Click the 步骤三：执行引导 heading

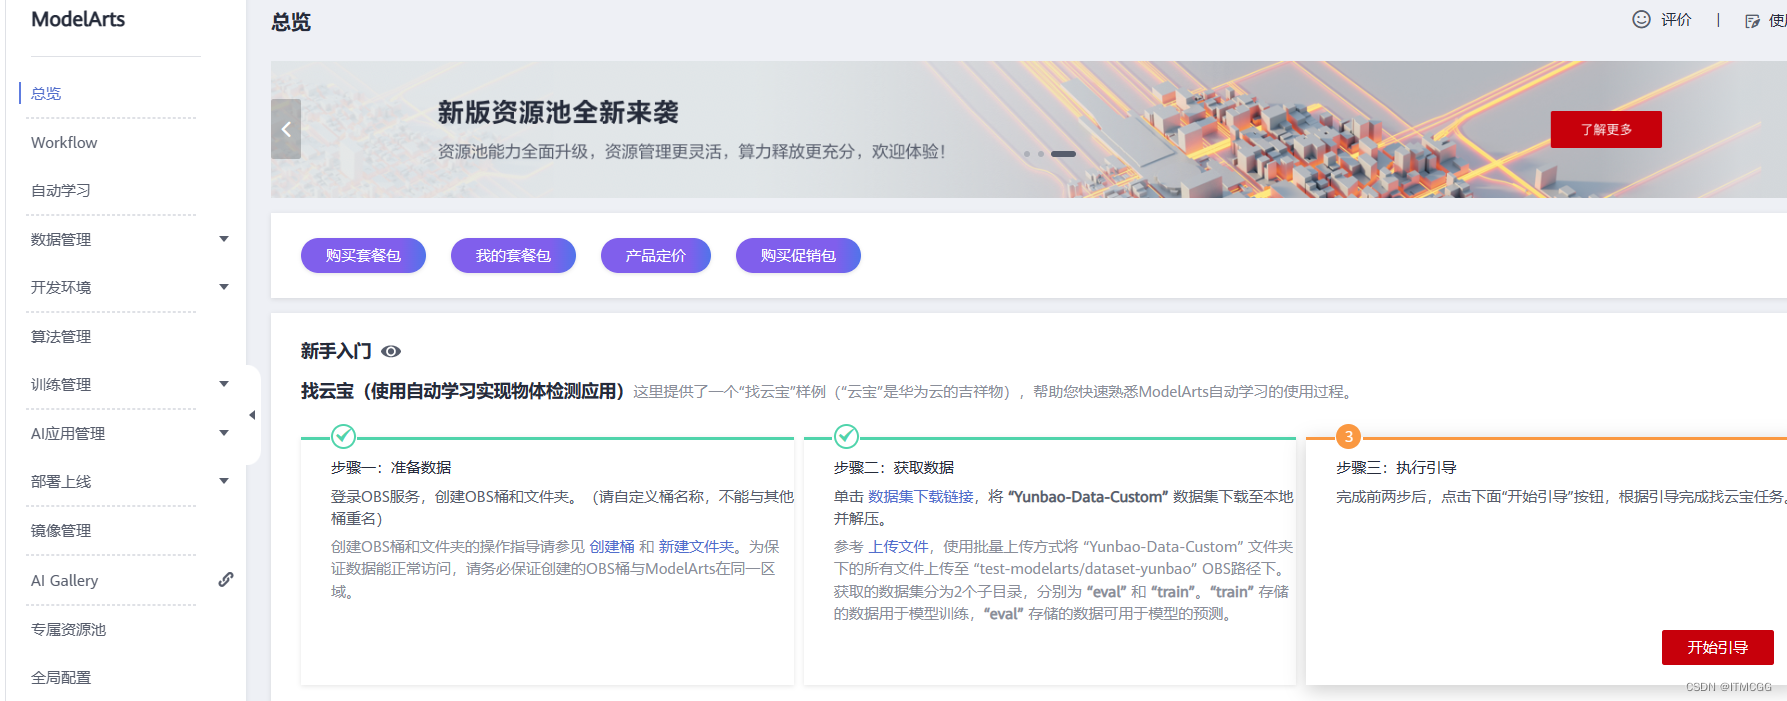click(x=1396, y=467)
